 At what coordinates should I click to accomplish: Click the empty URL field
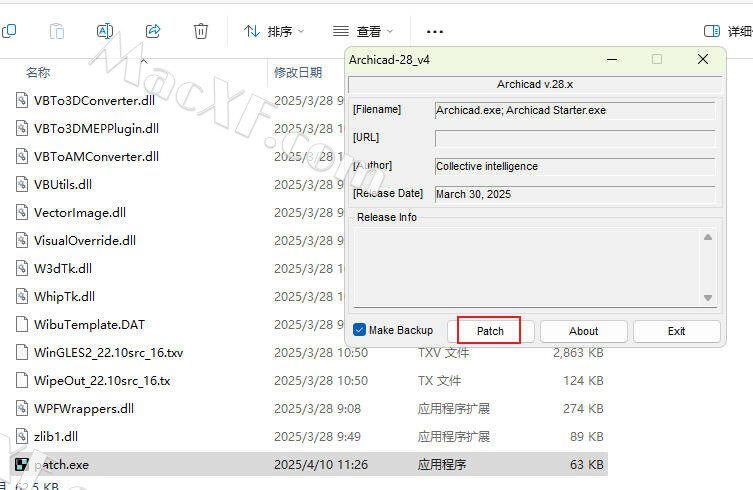[575, 138]
